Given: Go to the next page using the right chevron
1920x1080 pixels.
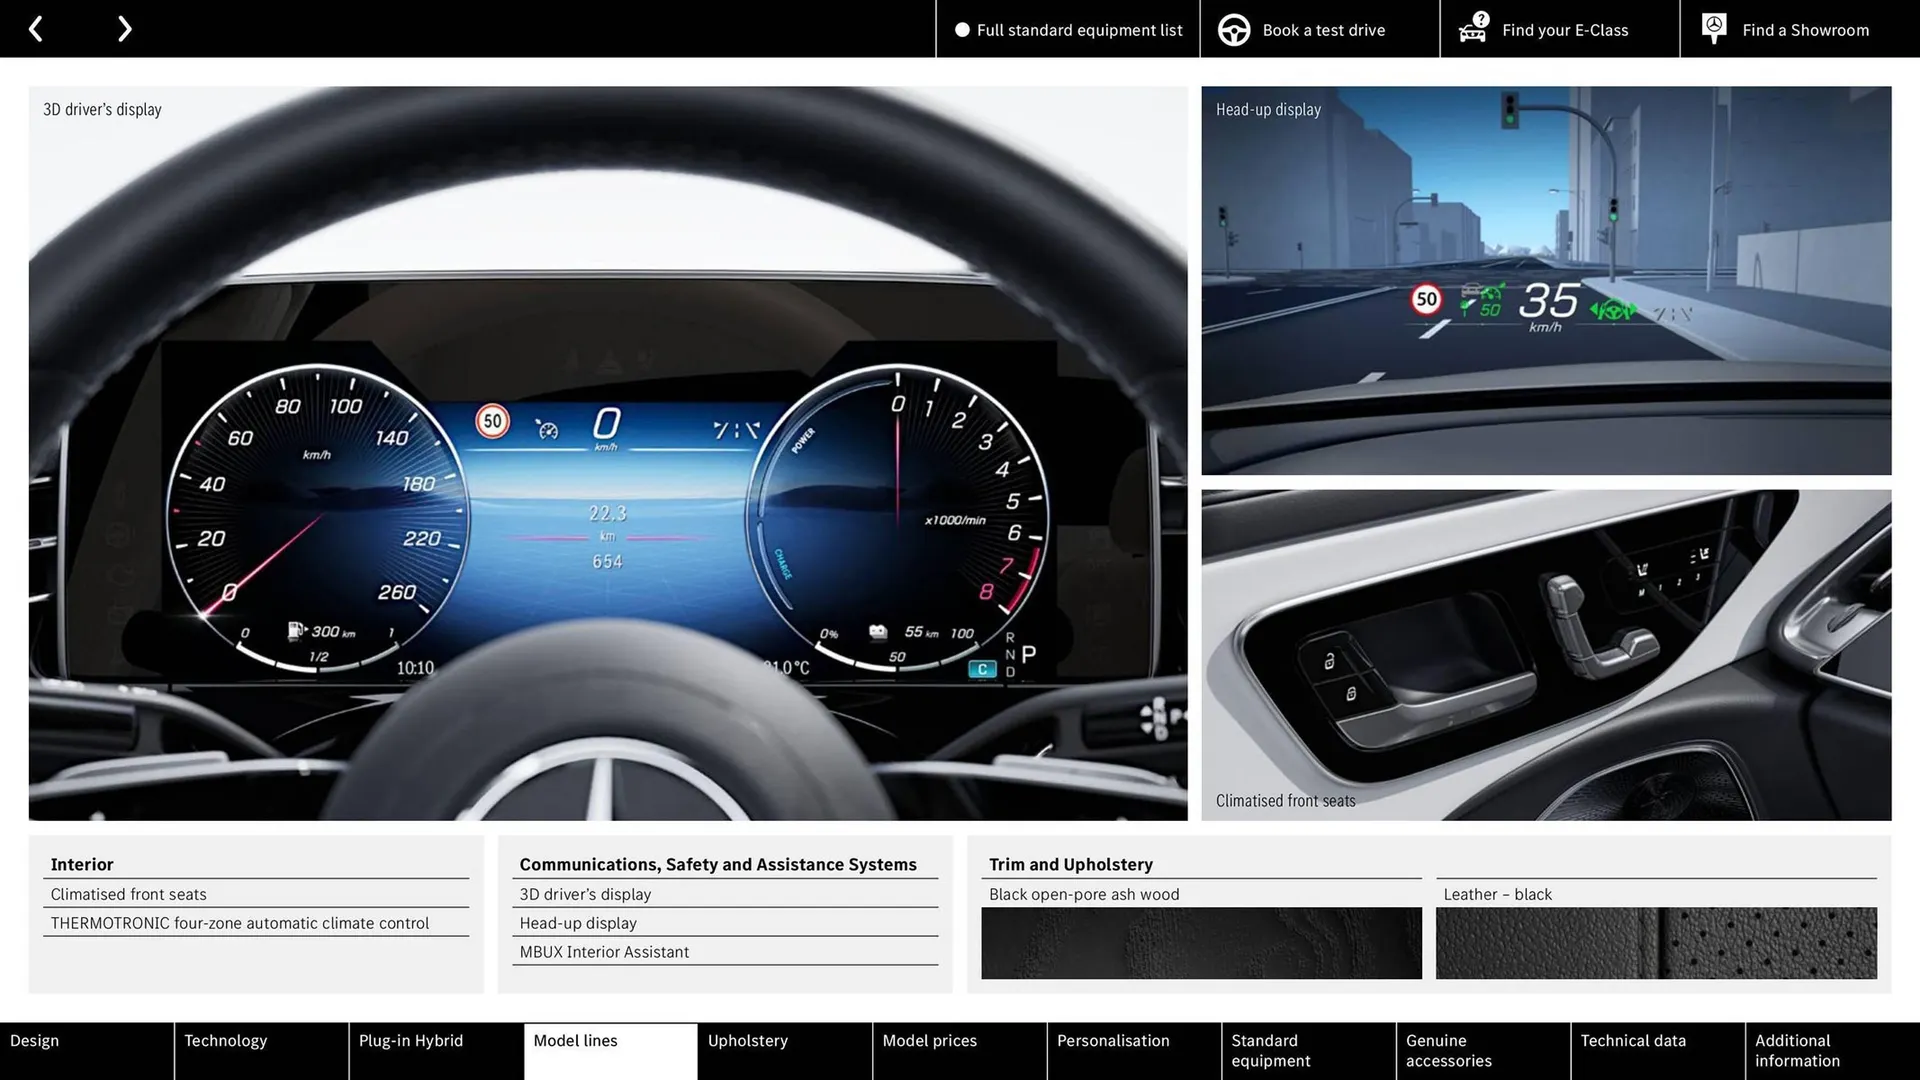Looking at the screenshot, I should pyautogui.click(x=124, y=28).
